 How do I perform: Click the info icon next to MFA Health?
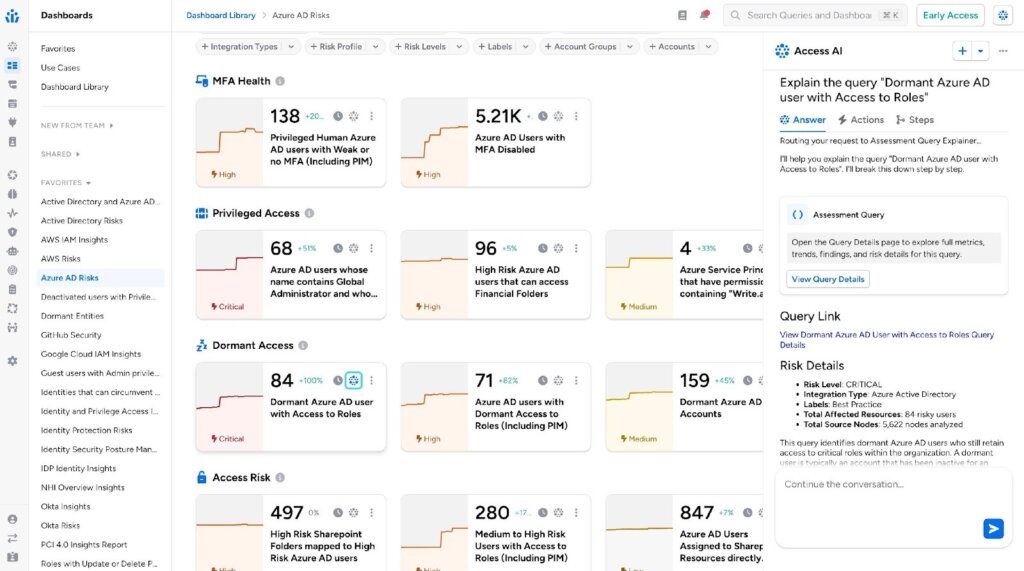coord(280,81)
